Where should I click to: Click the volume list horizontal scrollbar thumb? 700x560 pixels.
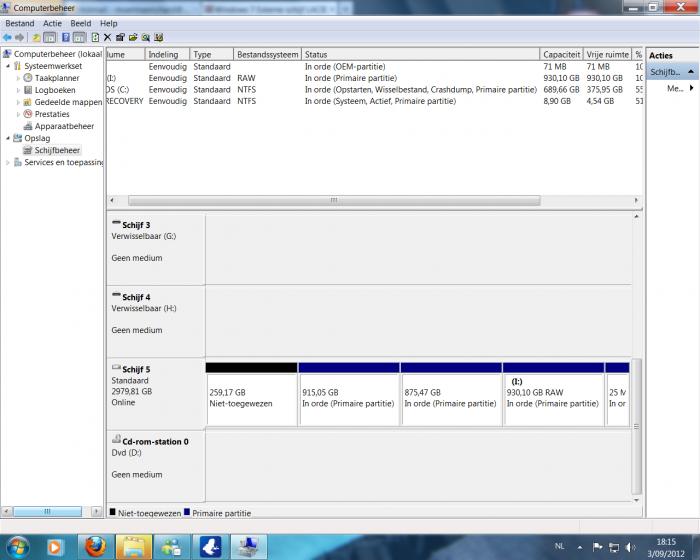(x=334, y=200)
